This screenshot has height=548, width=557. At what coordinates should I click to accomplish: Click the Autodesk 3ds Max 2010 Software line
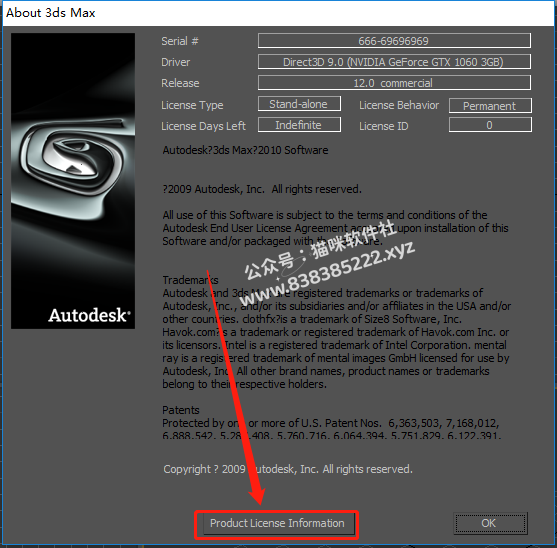[245, 150]
